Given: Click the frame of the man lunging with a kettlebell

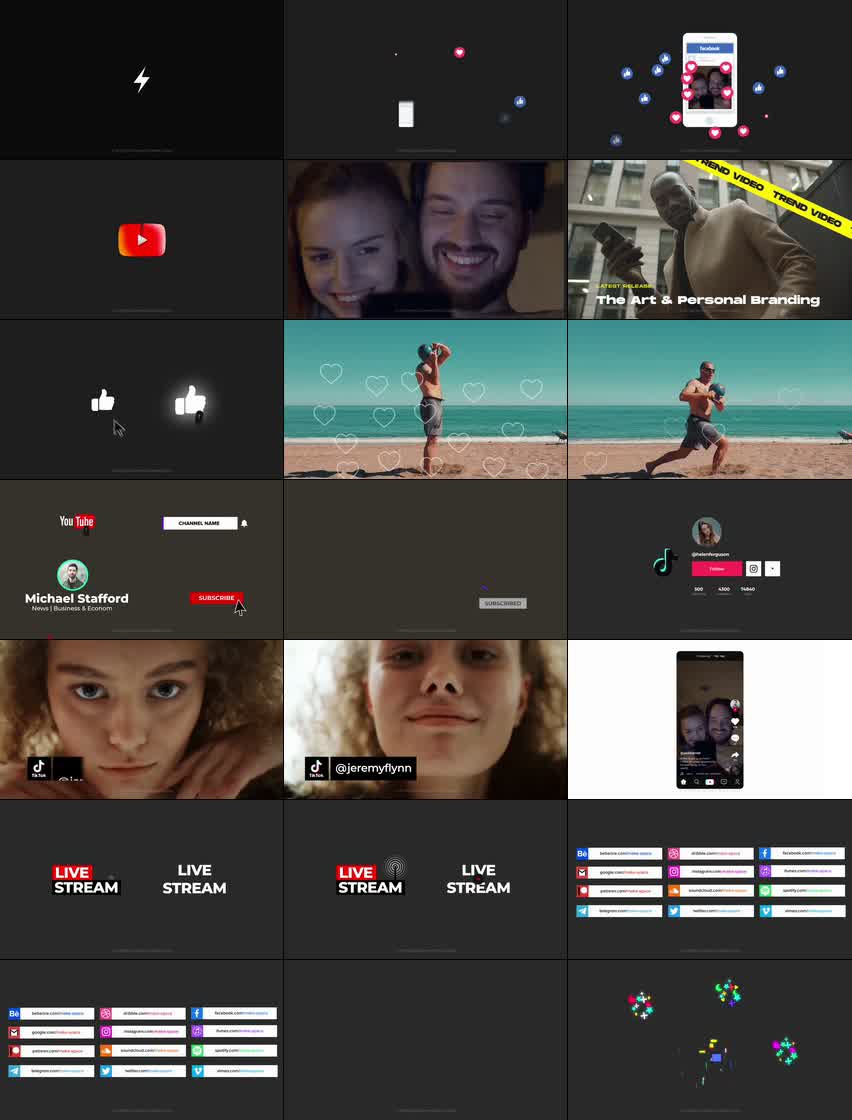Looking at the screenshot, I should pos(710,399).
